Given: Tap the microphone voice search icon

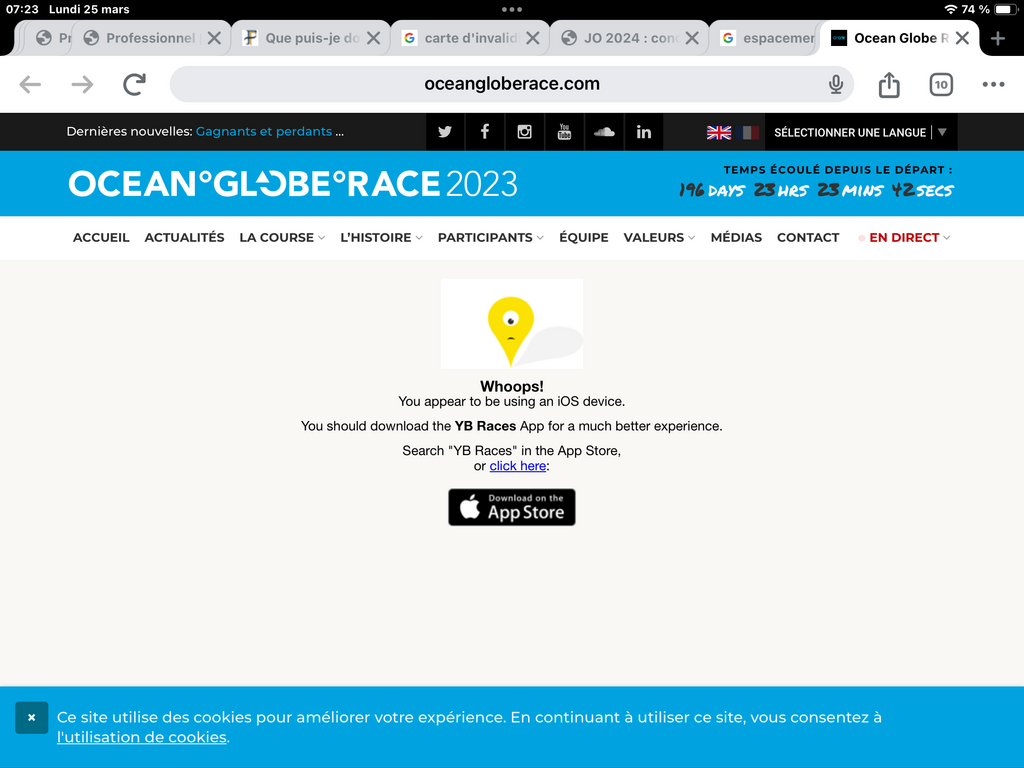Looking at the screenshot, I should pos(835,84).
